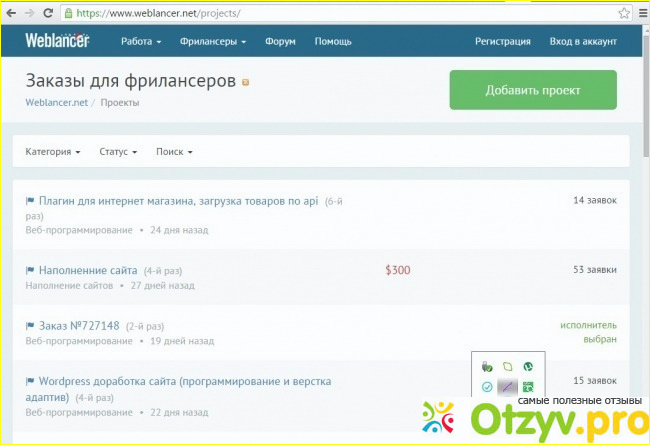Open the browser hamburger menu
650x445 pixels.
pyautogui.click(x=640, y=14)
